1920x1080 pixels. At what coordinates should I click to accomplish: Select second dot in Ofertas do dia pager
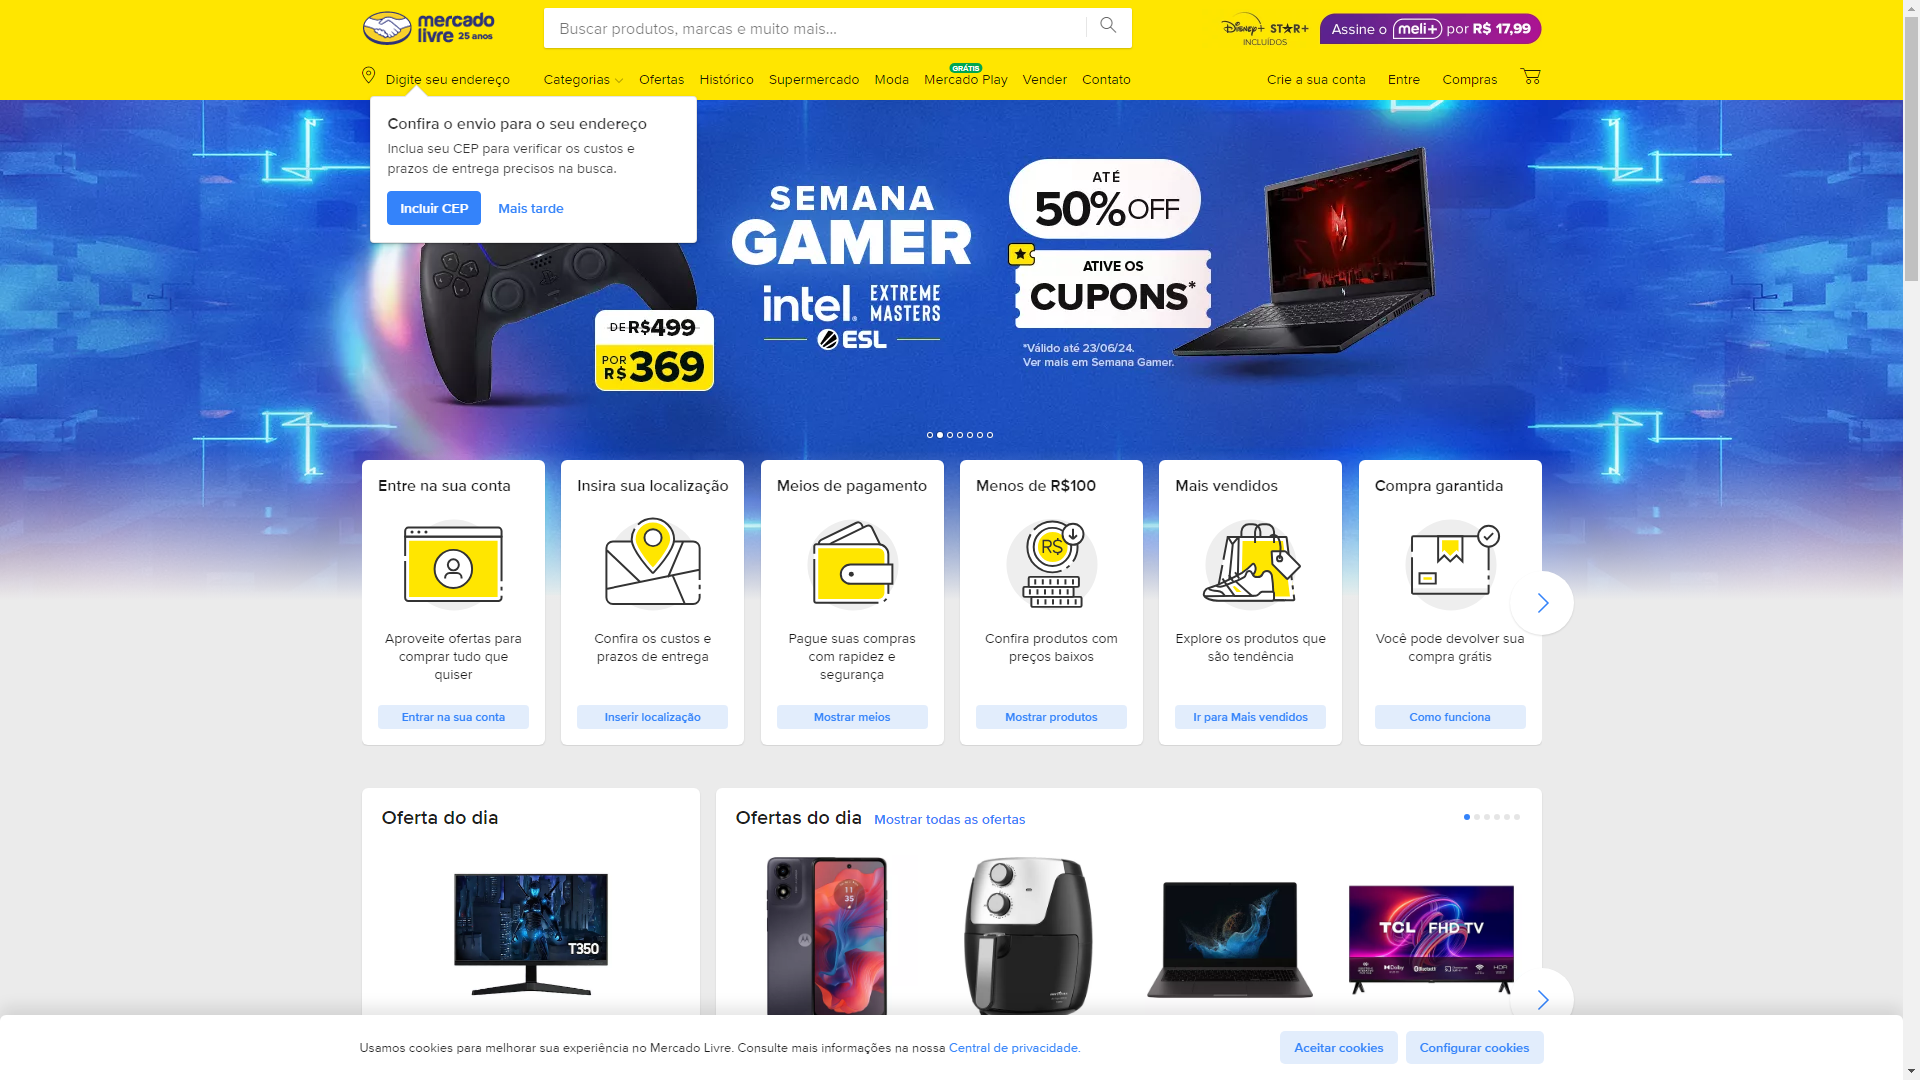(1477, 817)
